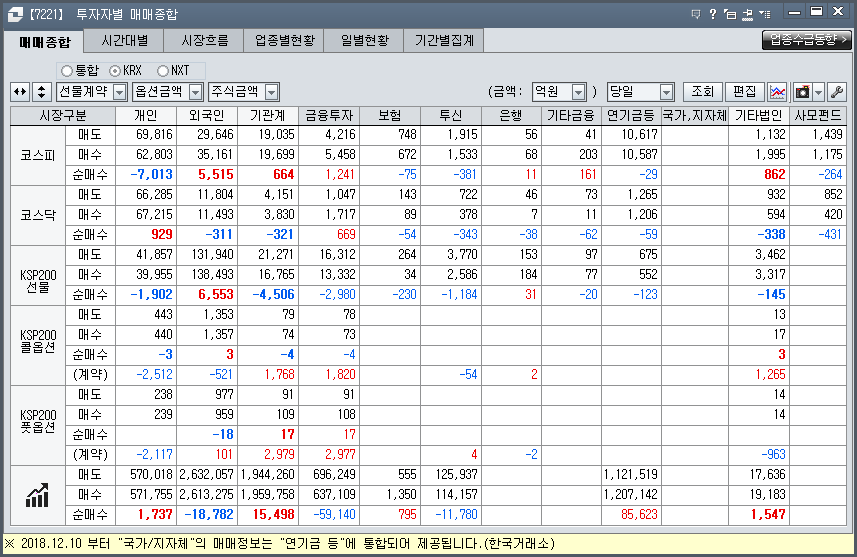Click the 1,547 기타법인 bottom net buy cell
Screen dimensions: 857x557
(759, 515)
